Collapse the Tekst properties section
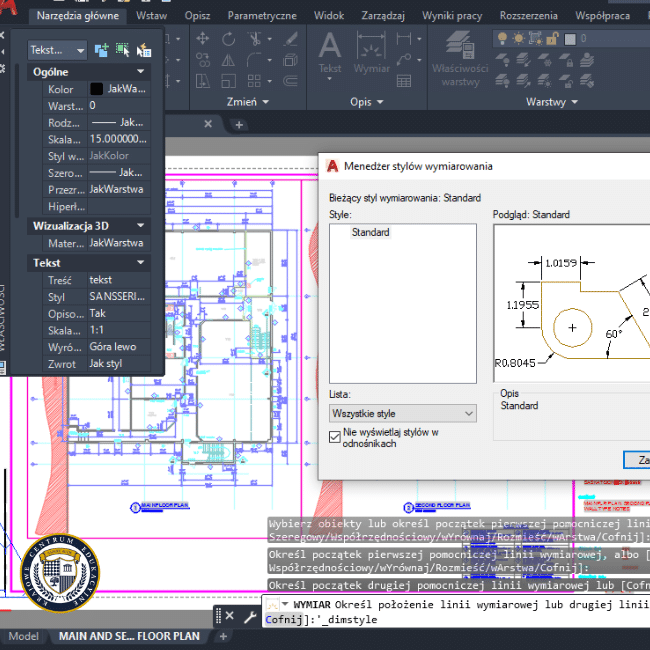Viewport: 650px width, 650px height. pos(141,262)
